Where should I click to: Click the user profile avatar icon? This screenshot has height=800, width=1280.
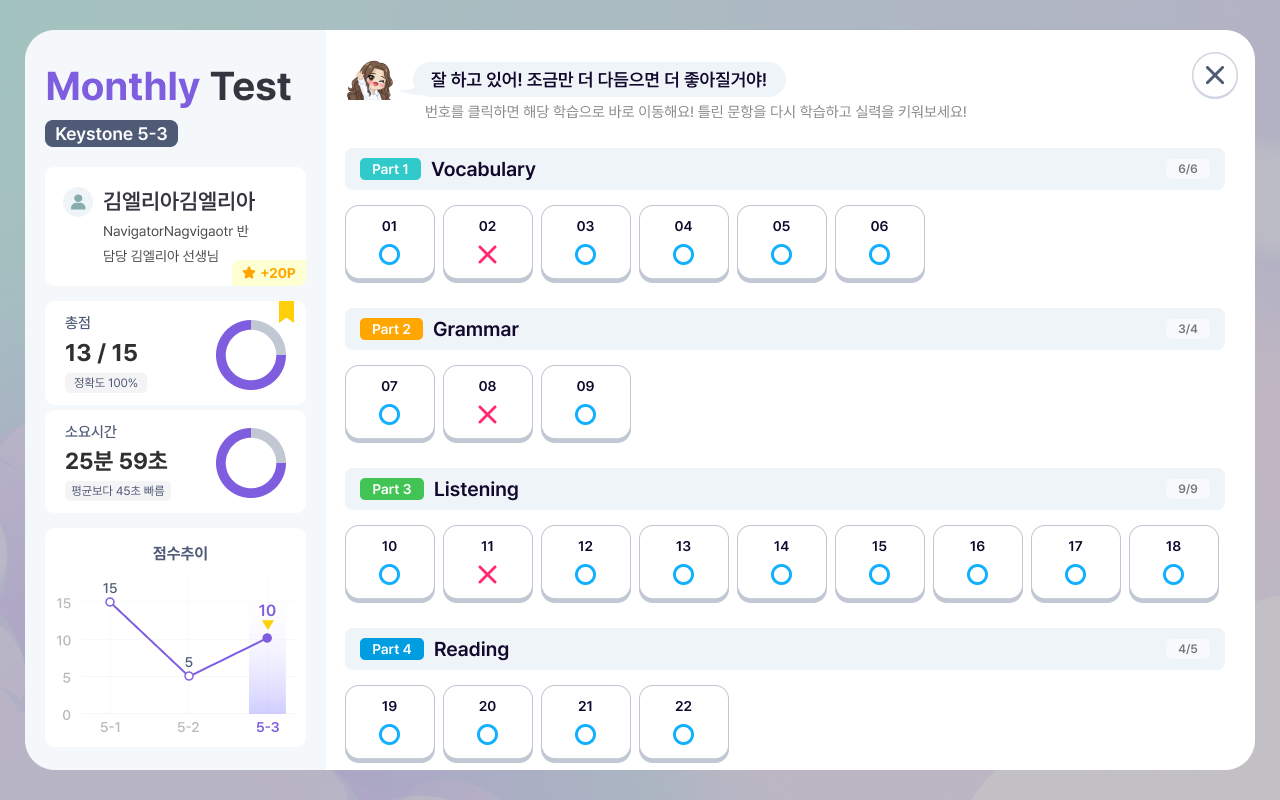[78, 201]
